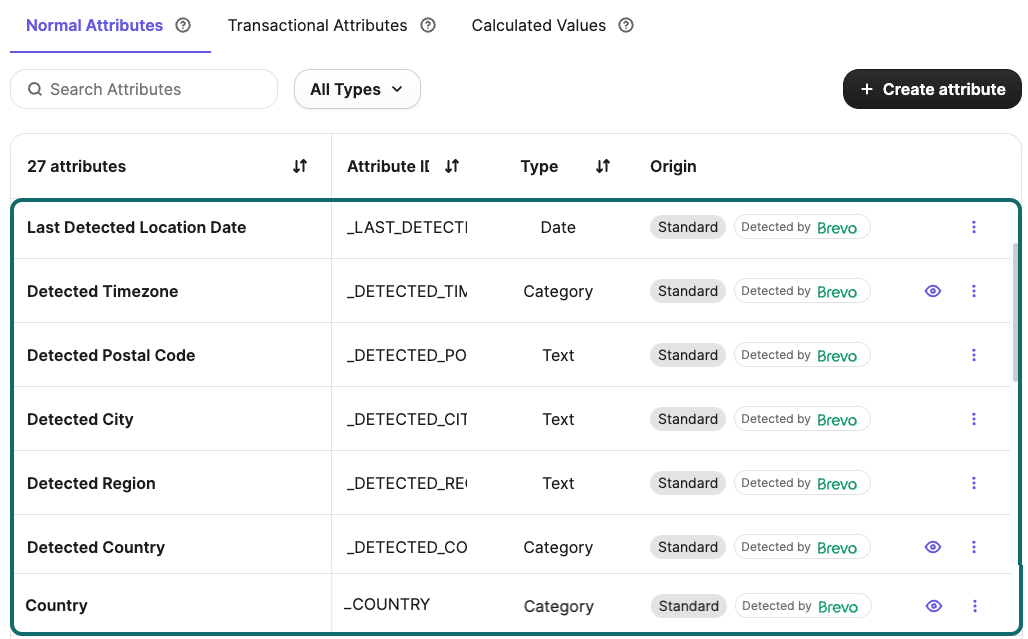Click Detected by Brevo badge in Detected Region row
Screen dimensions: 1028x639
(x=802, y=483)
